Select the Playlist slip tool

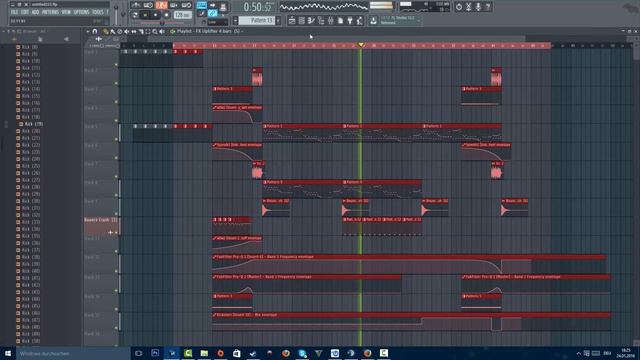click(x=134, y=31)
